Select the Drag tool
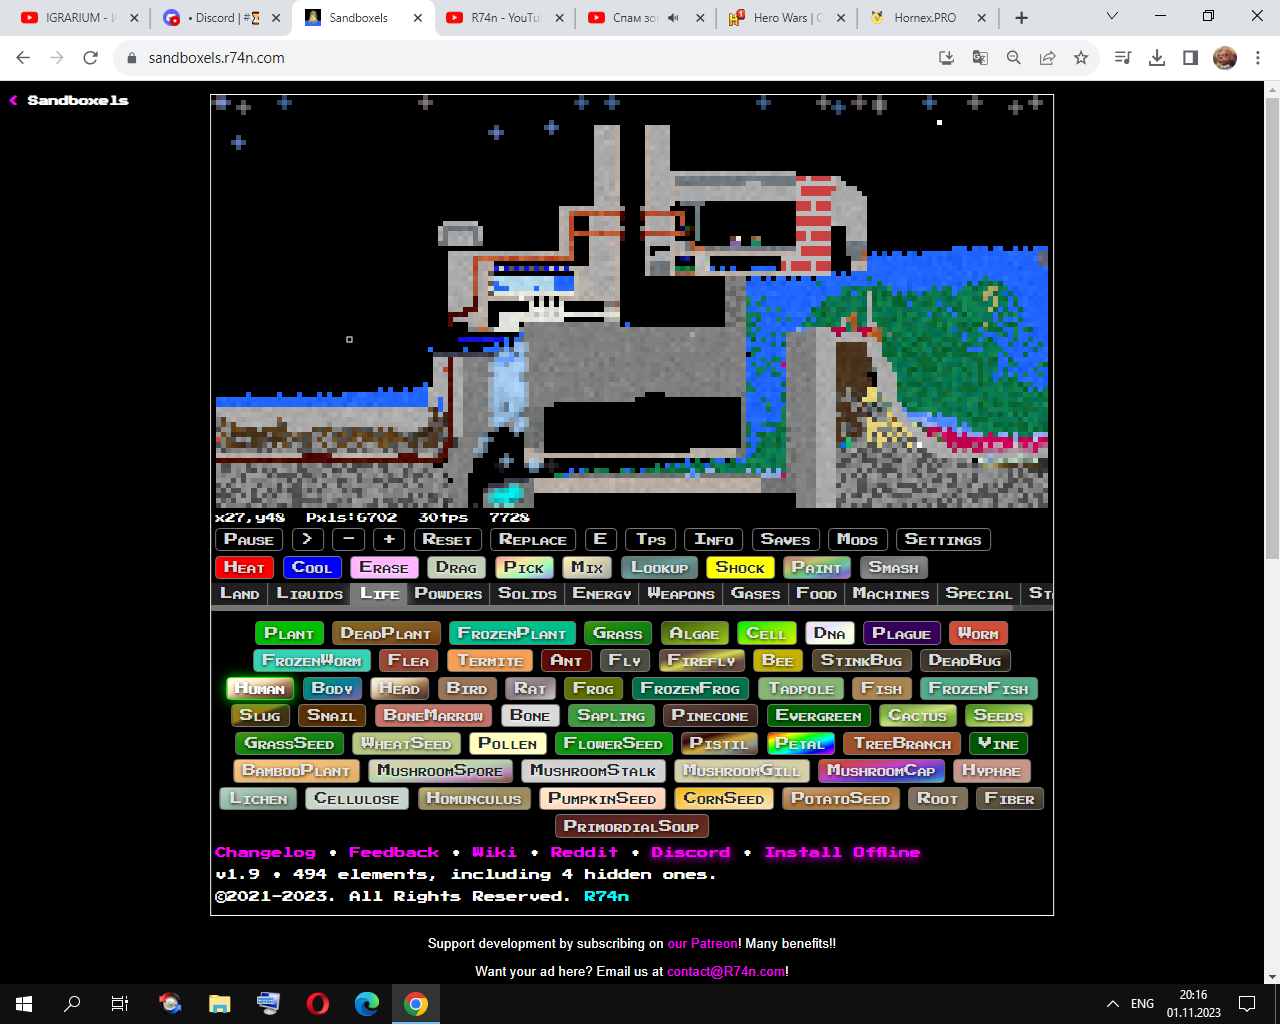 point(457,568)
